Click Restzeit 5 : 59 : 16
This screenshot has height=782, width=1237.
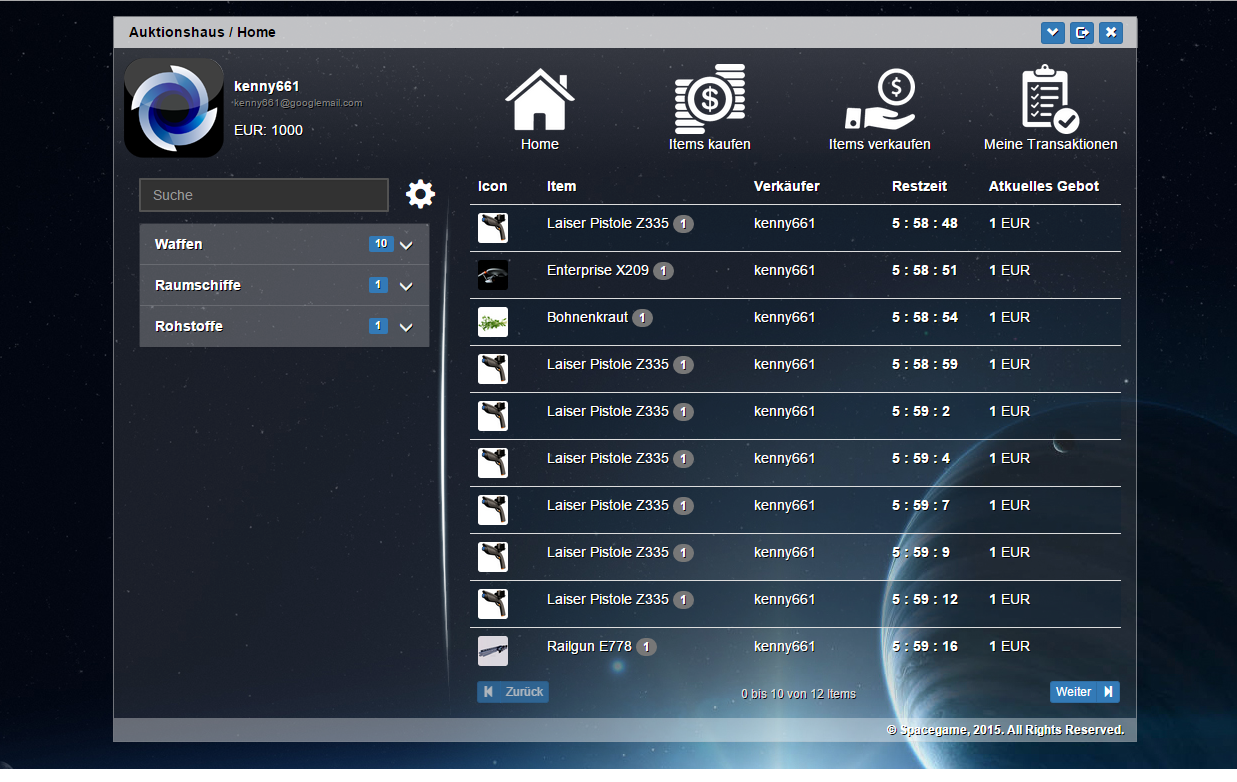925,646
